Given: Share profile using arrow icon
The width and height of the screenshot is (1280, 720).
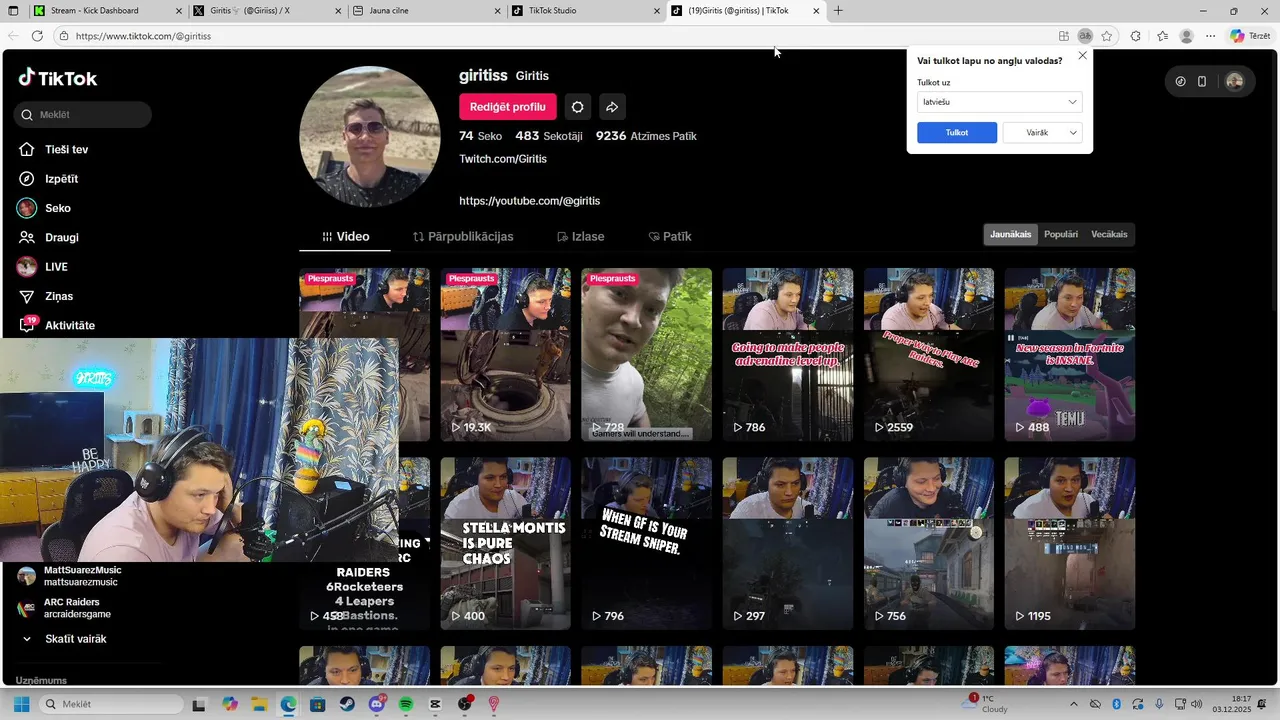Looking at the screenshot, I should pyautogui.click(x=612, y=107).
